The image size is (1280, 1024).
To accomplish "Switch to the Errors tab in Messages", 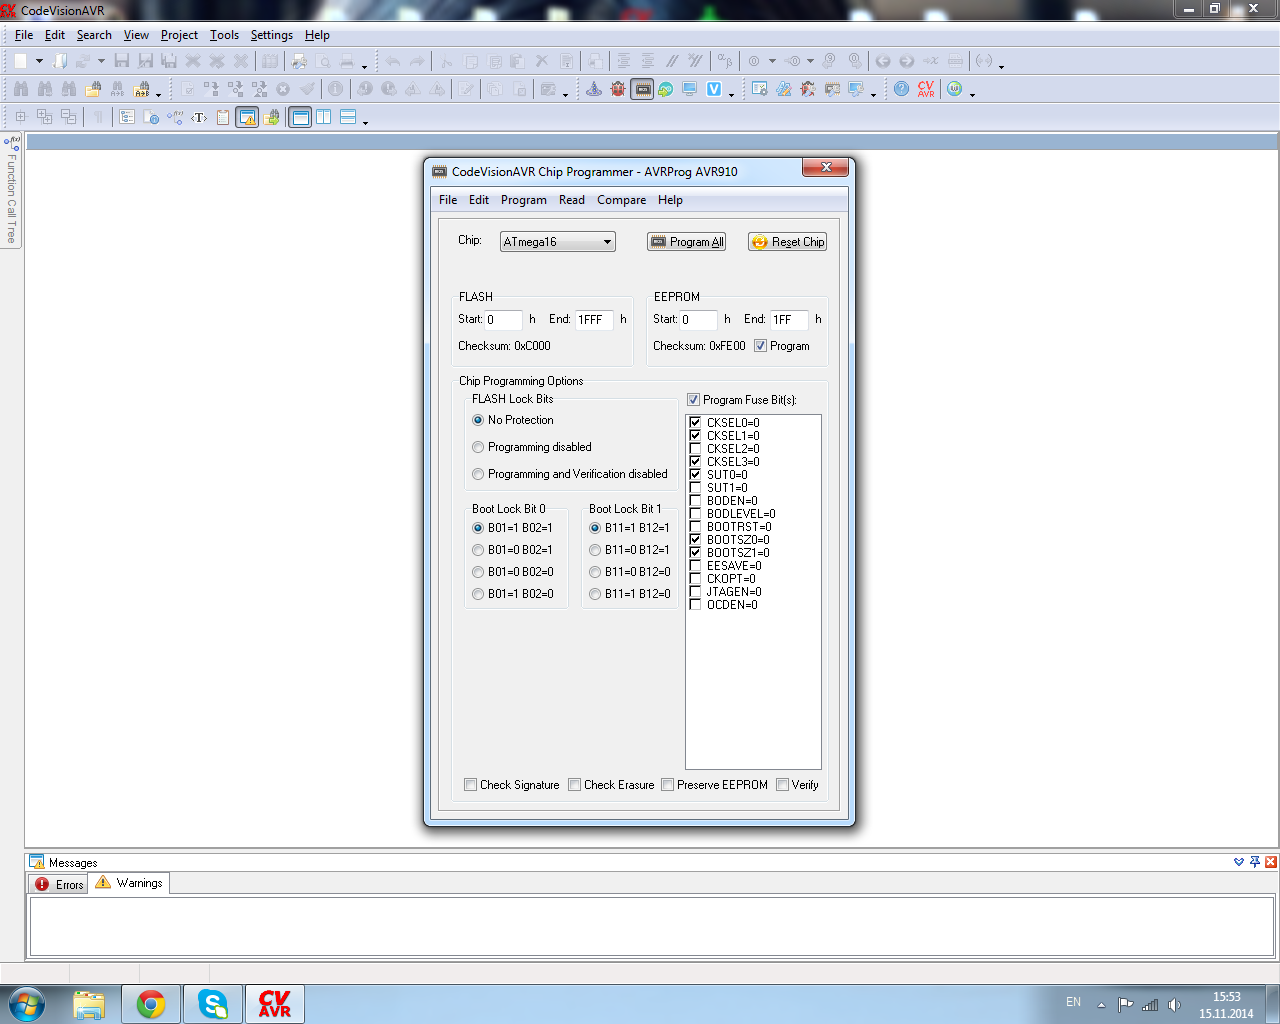I will pyautogui.click(x=59, y=884).
